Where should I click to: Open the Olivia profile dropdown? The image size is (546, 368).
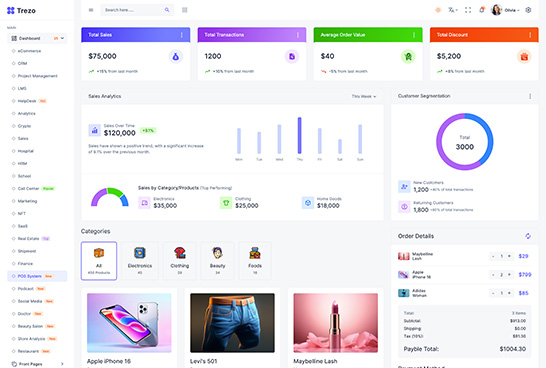[x=505, y=10]
